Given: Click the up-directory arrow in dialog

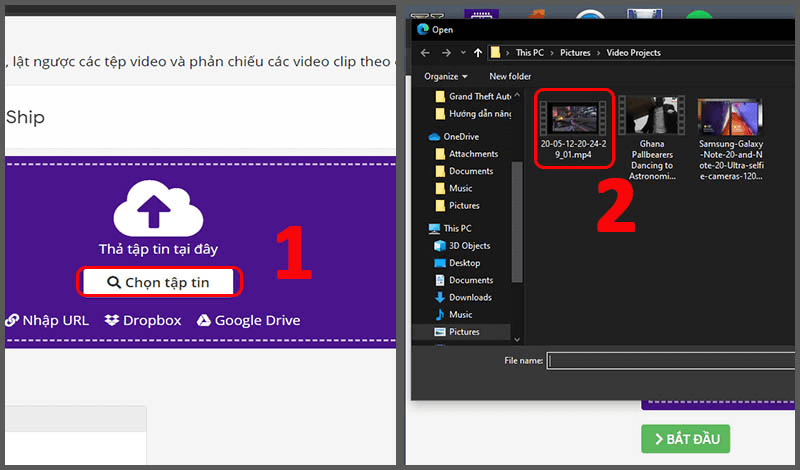Looking at the screenshot, I should 478,52.
